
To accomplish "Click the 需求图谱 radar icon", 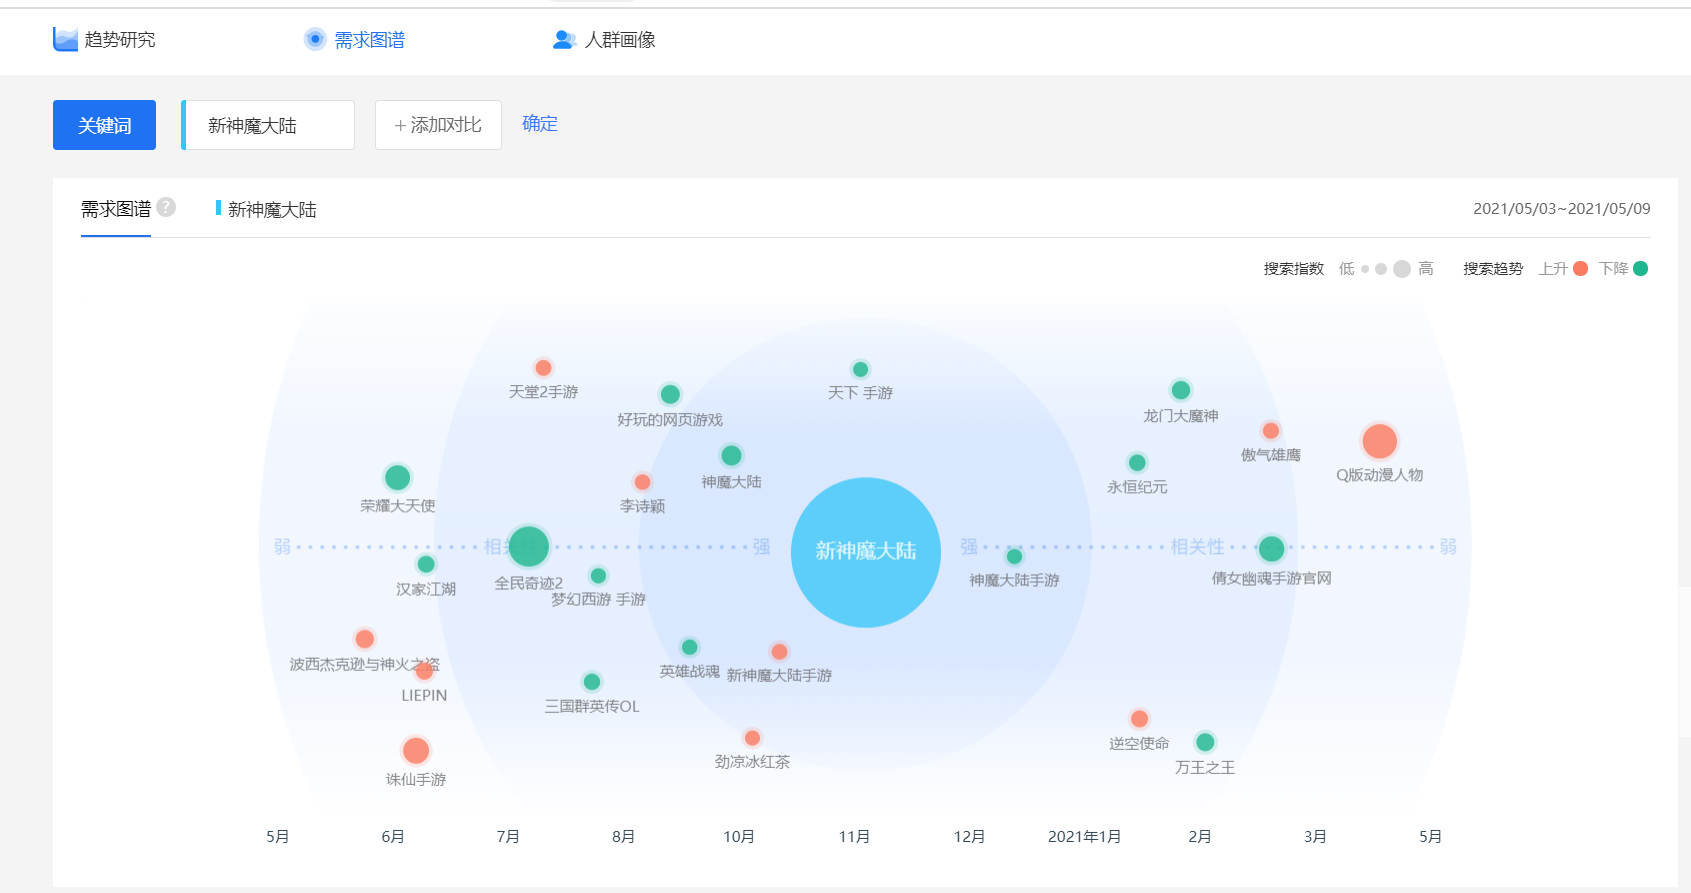I will (x=315, y=39).
